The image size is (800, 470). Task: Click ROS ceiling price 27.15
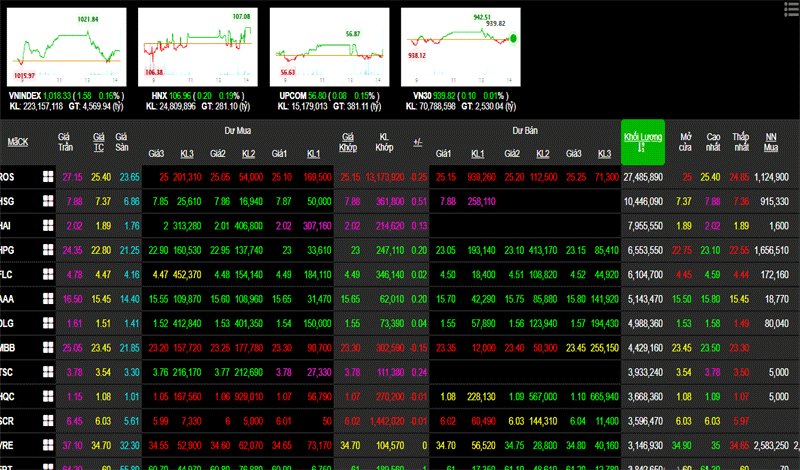(x=72, y=177)
